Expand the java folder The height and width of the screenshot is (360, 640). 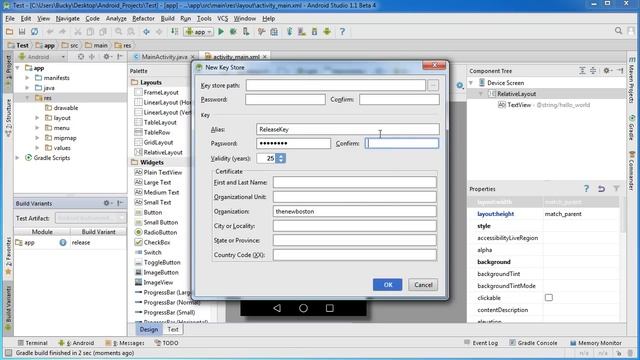point(27,88)
